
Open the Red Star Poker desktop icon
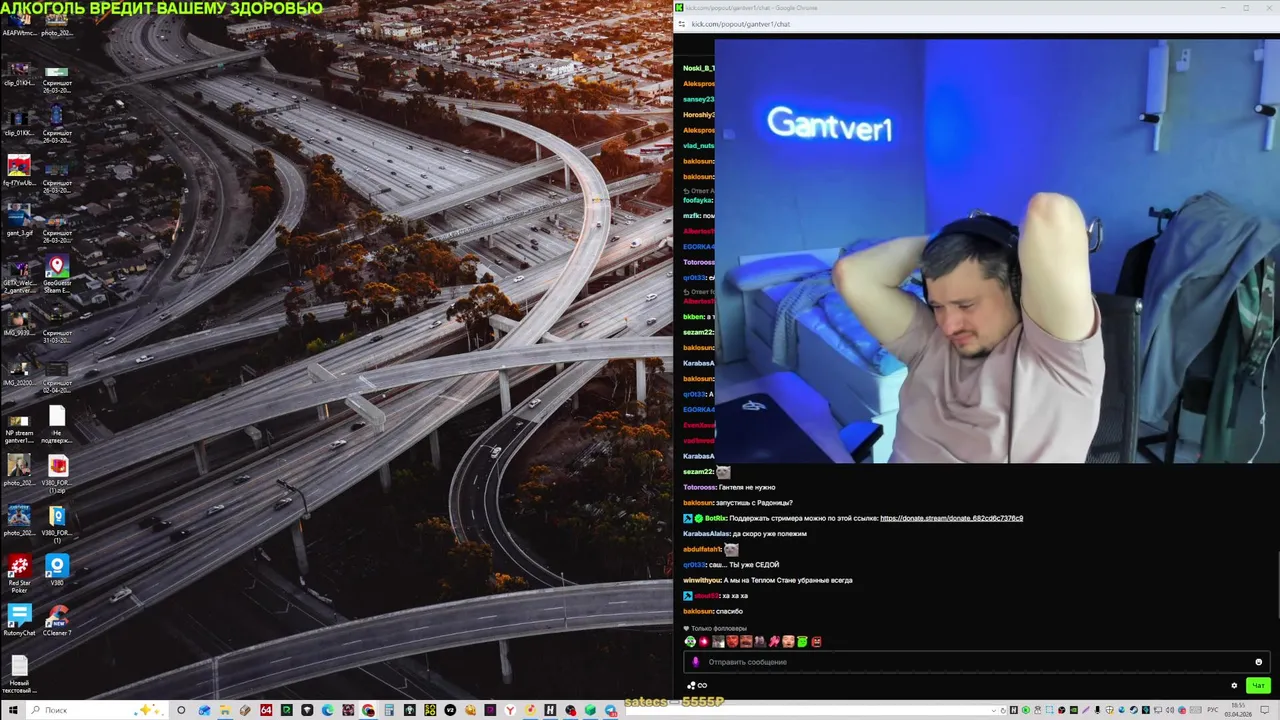19,572
